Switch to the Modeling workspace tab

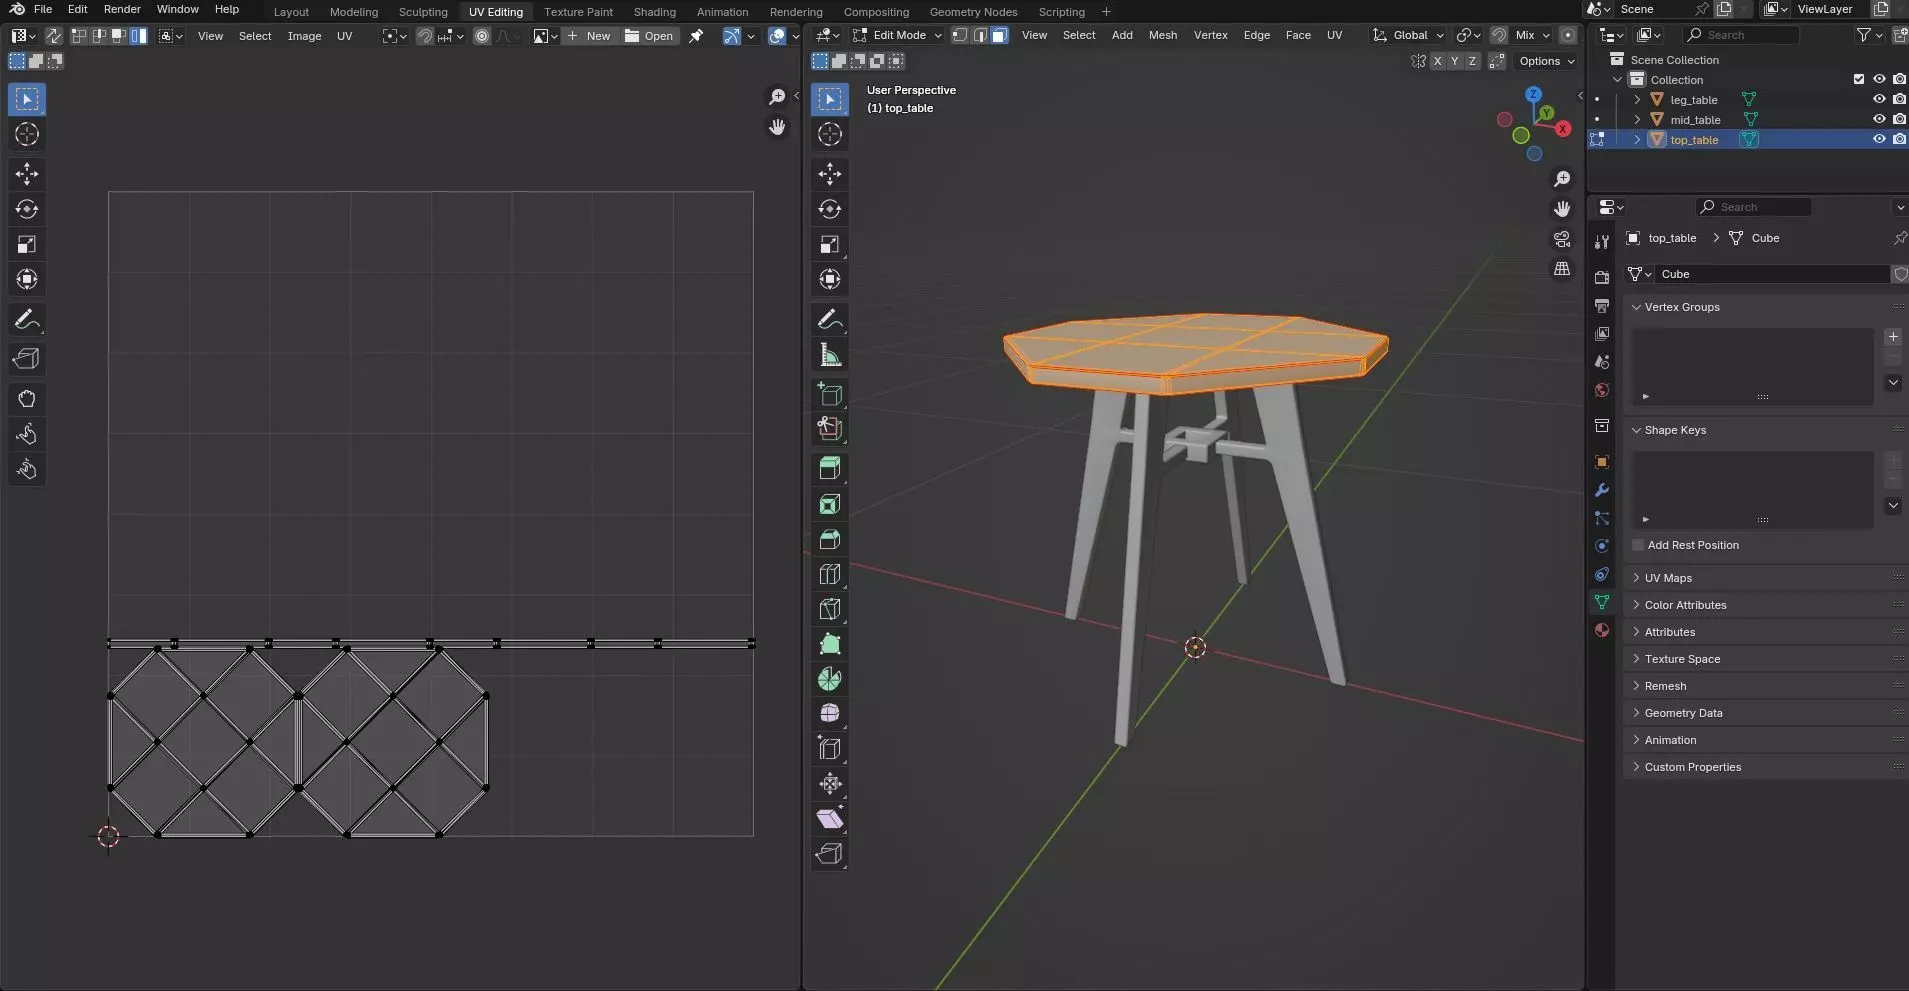[354, 12]
